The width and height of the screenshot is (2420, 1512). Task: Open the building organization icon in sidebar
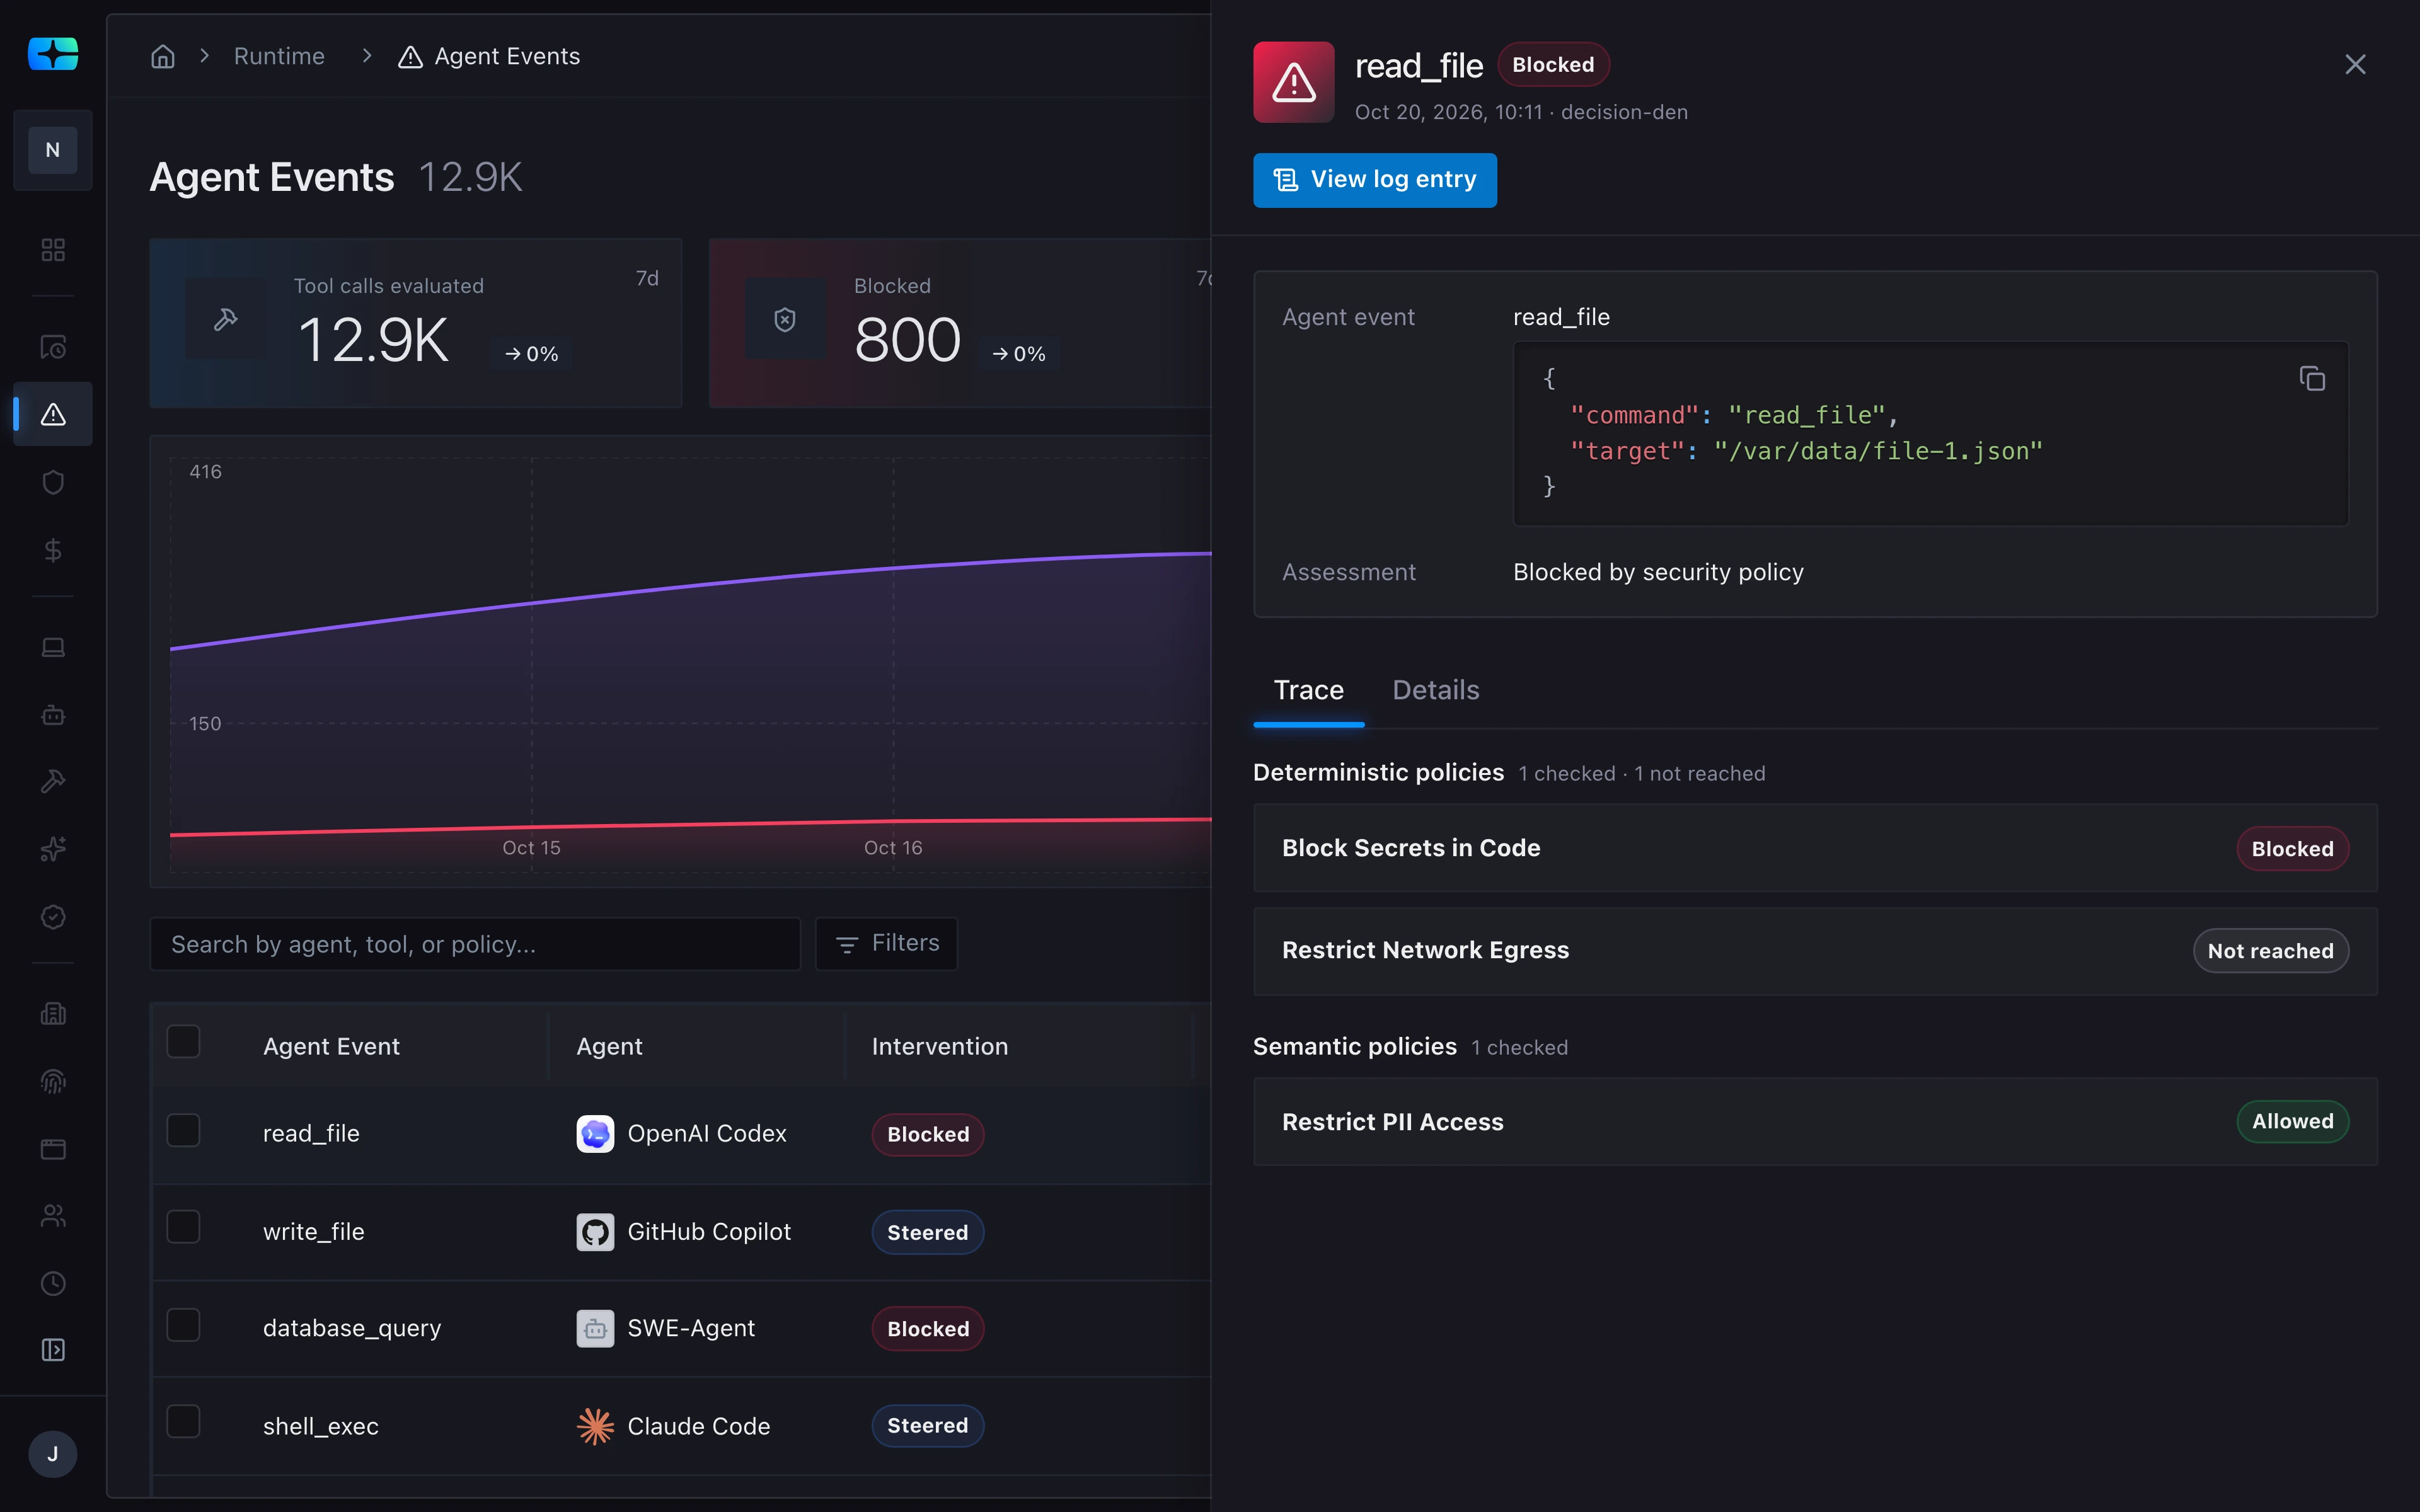click(53, 1014)
